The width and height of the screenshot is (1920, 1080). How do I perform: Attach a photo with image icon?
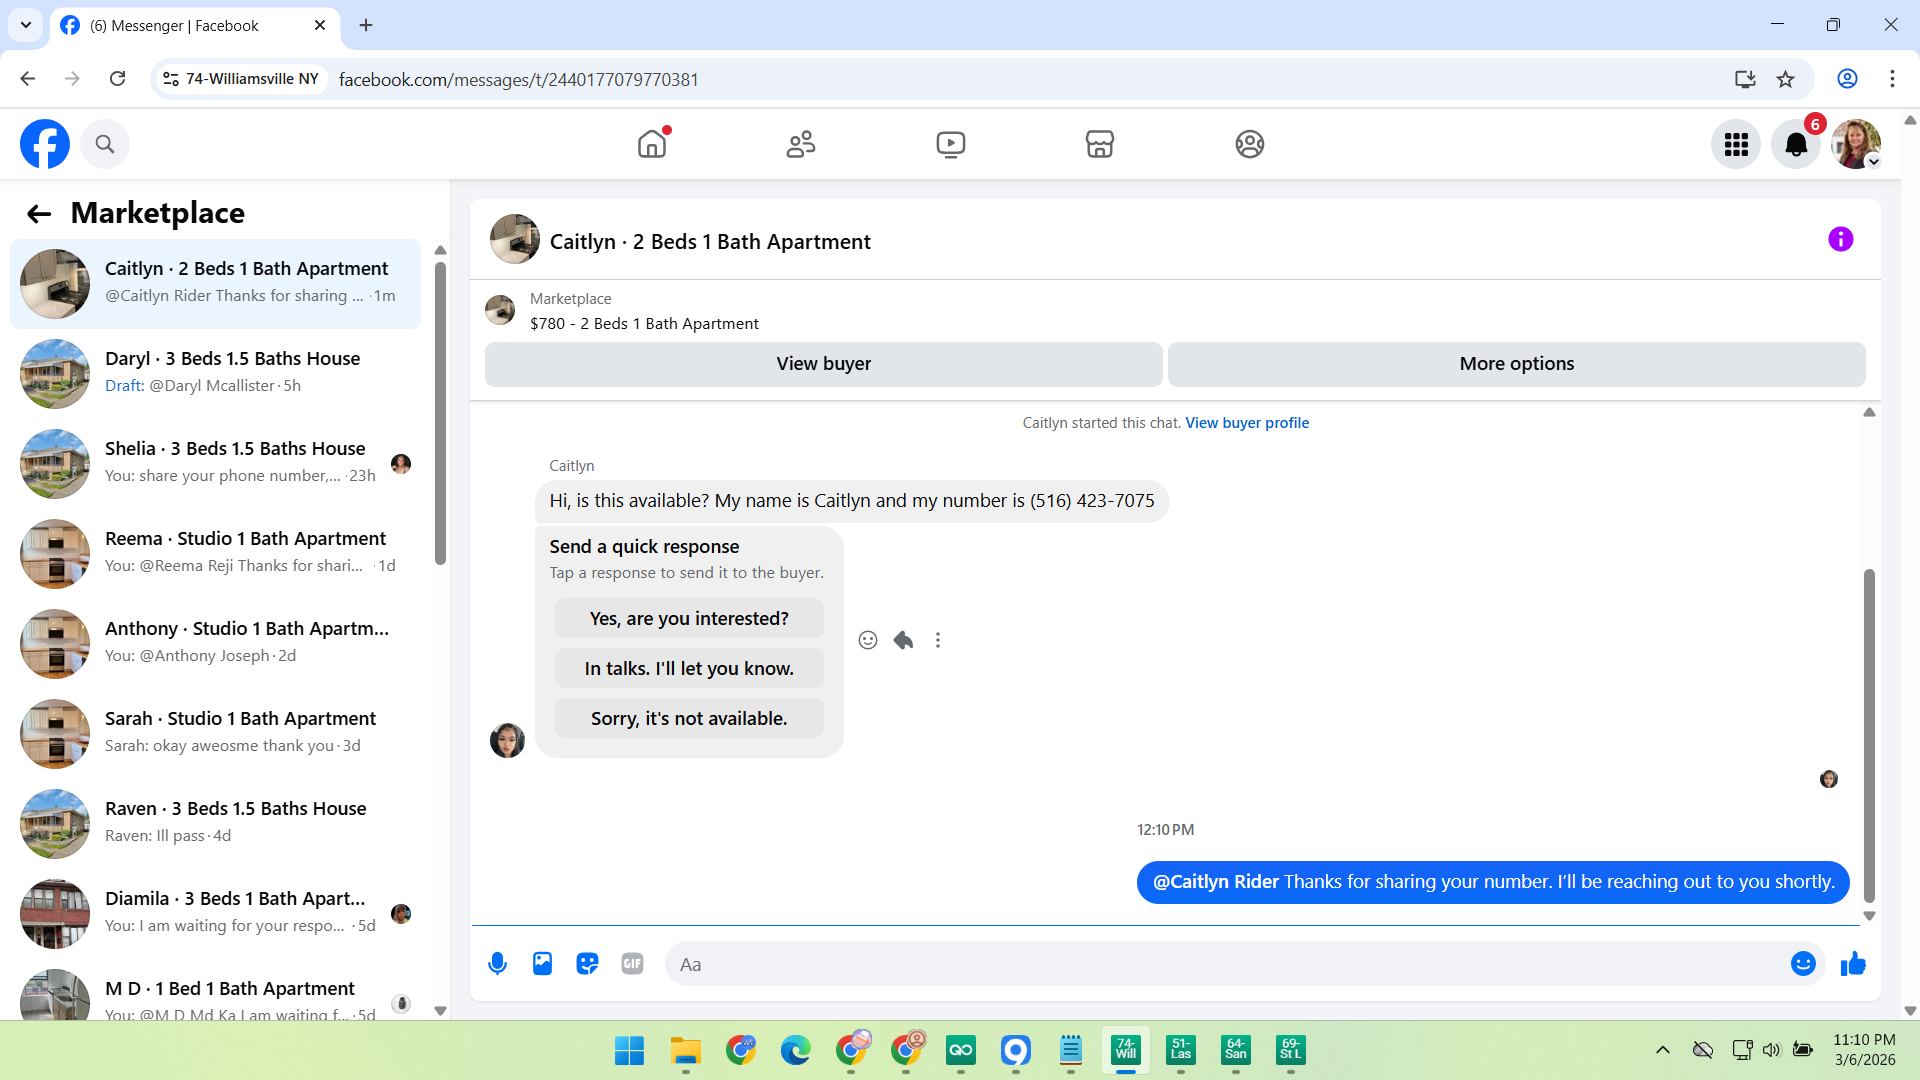542,964
